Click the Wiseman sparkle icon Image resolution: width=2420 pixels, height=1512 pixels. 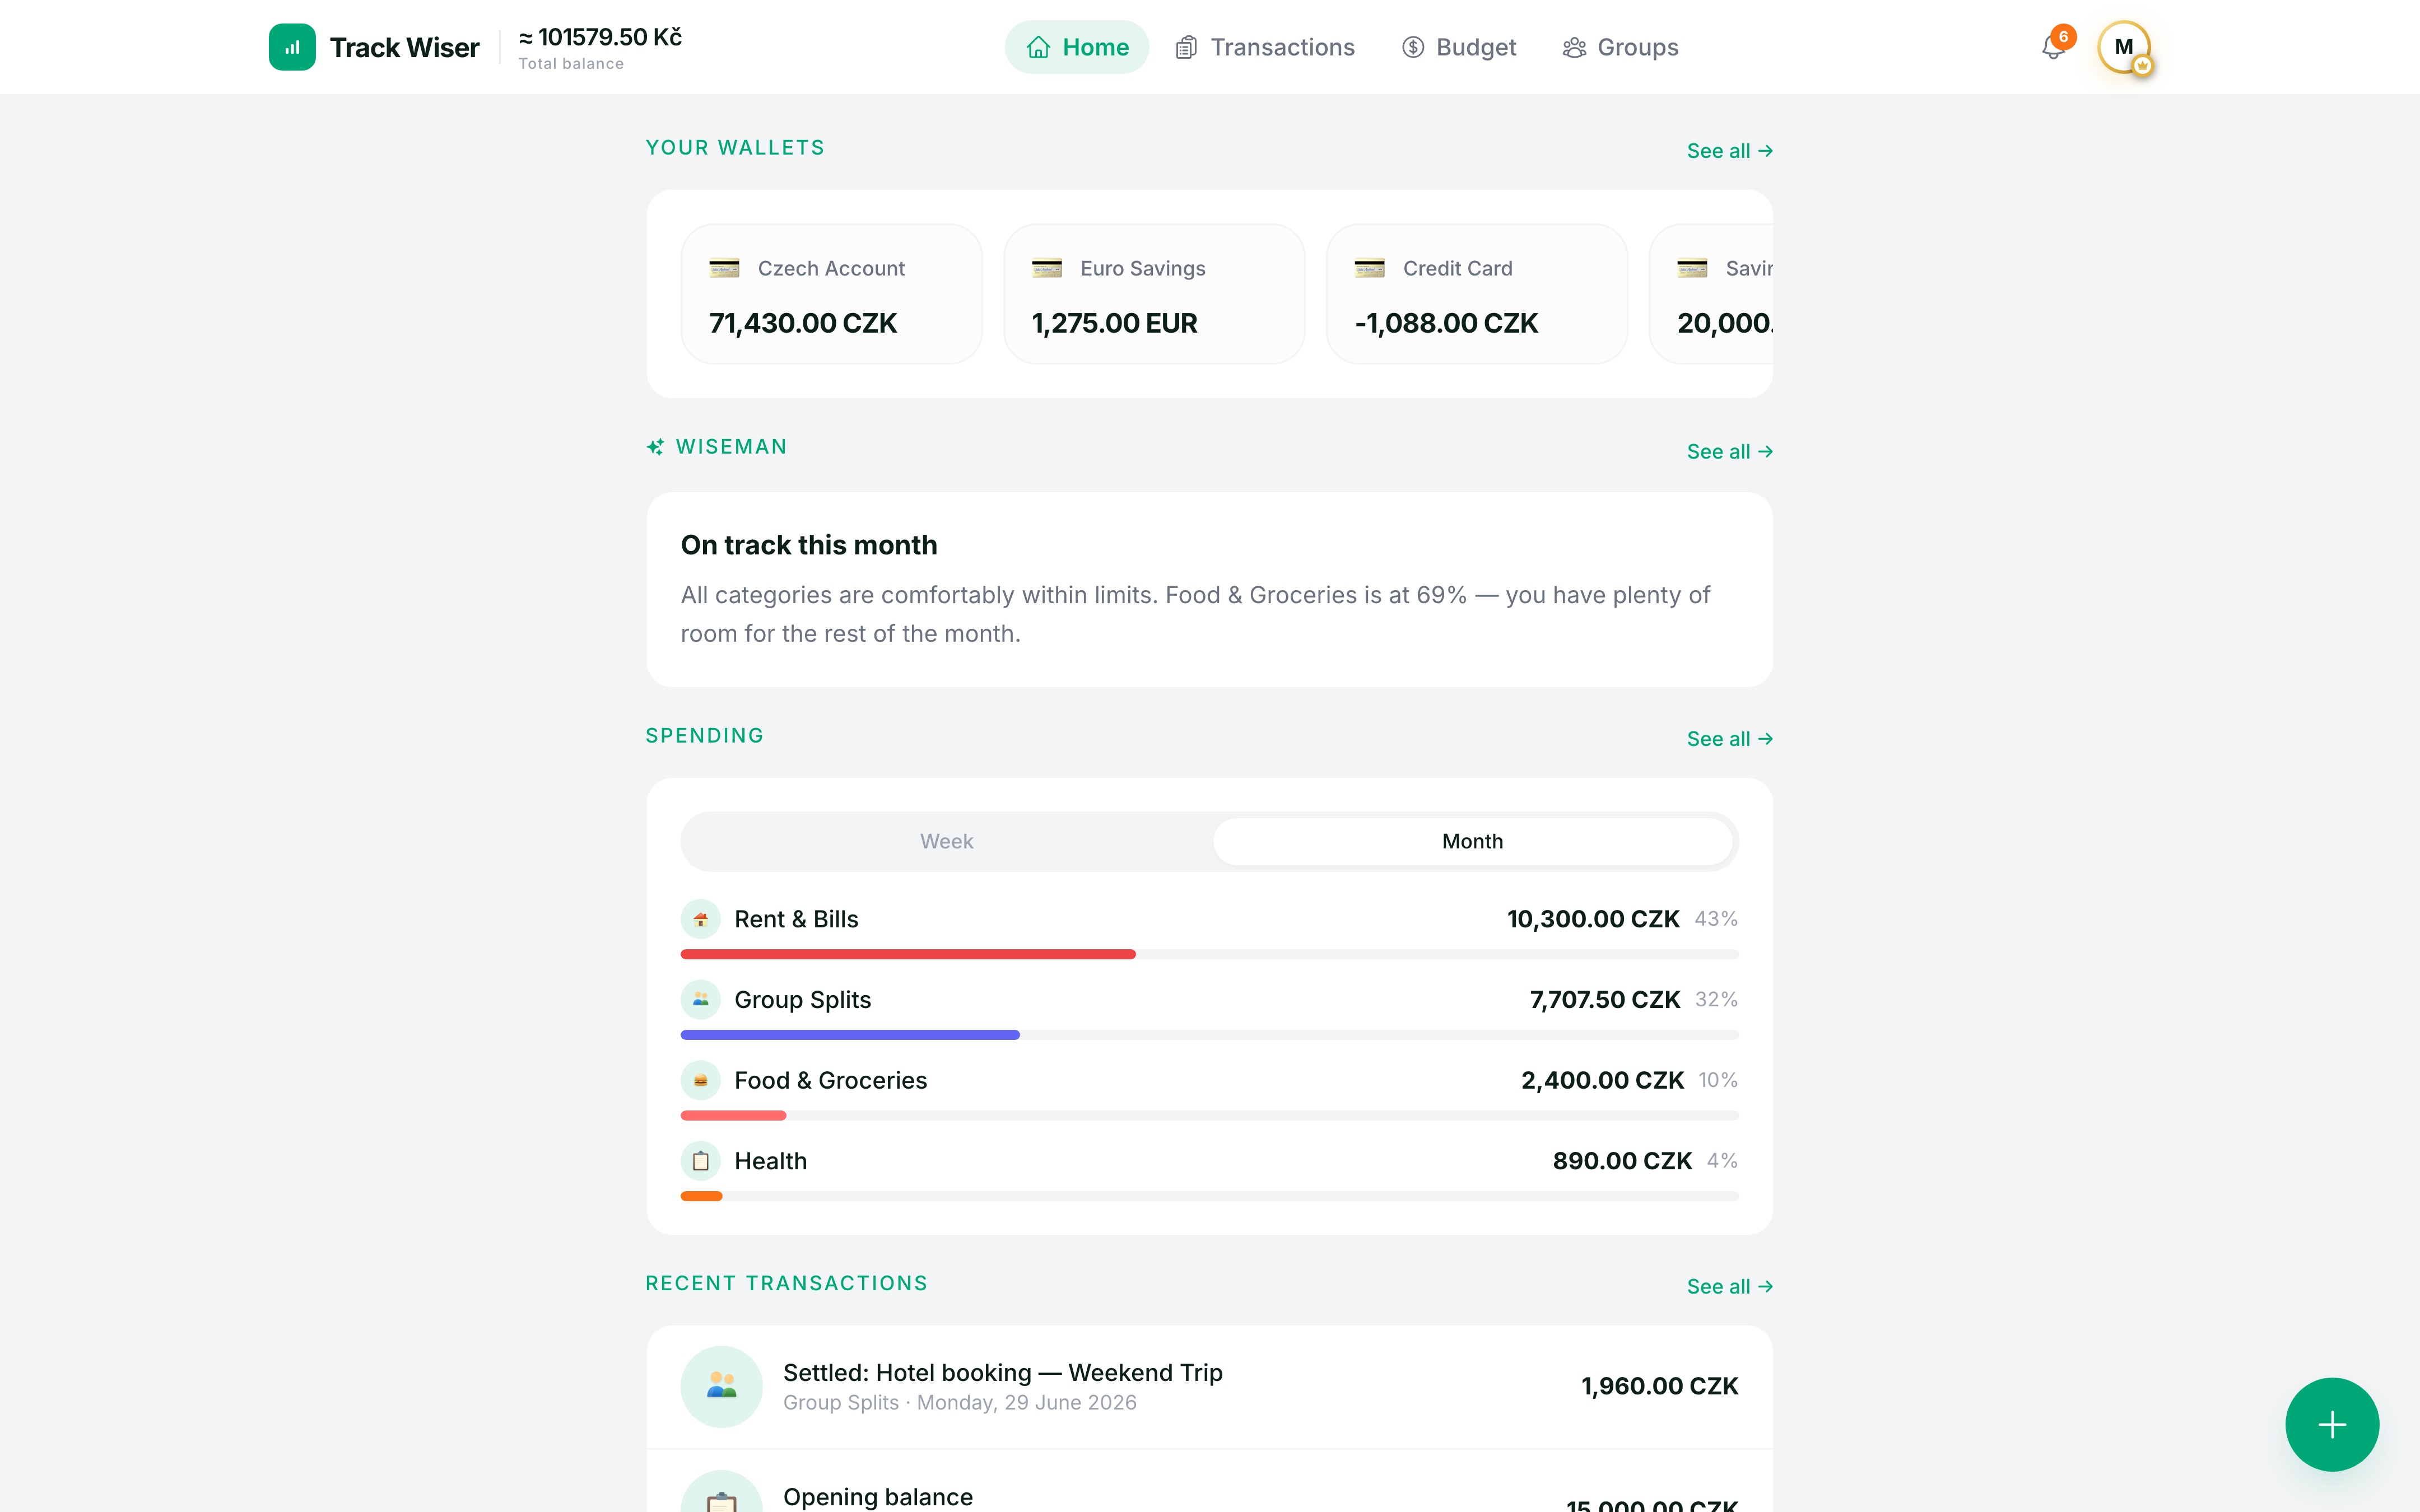tap(655, 447)
